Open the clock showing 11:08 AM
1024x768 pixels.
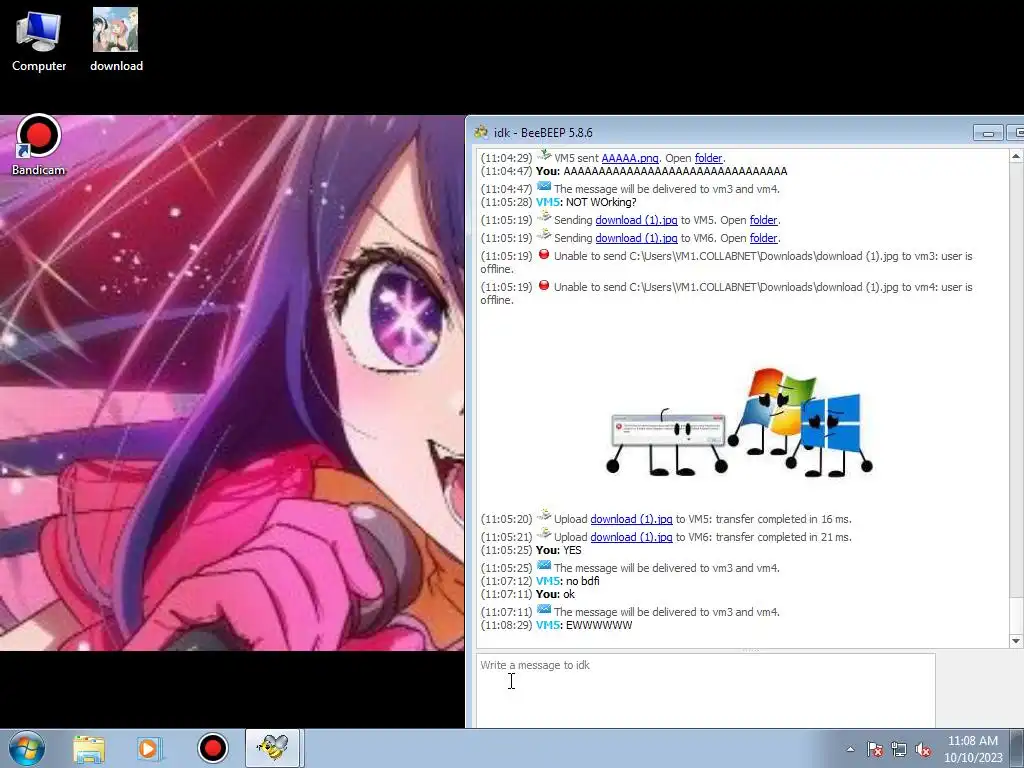972,741
